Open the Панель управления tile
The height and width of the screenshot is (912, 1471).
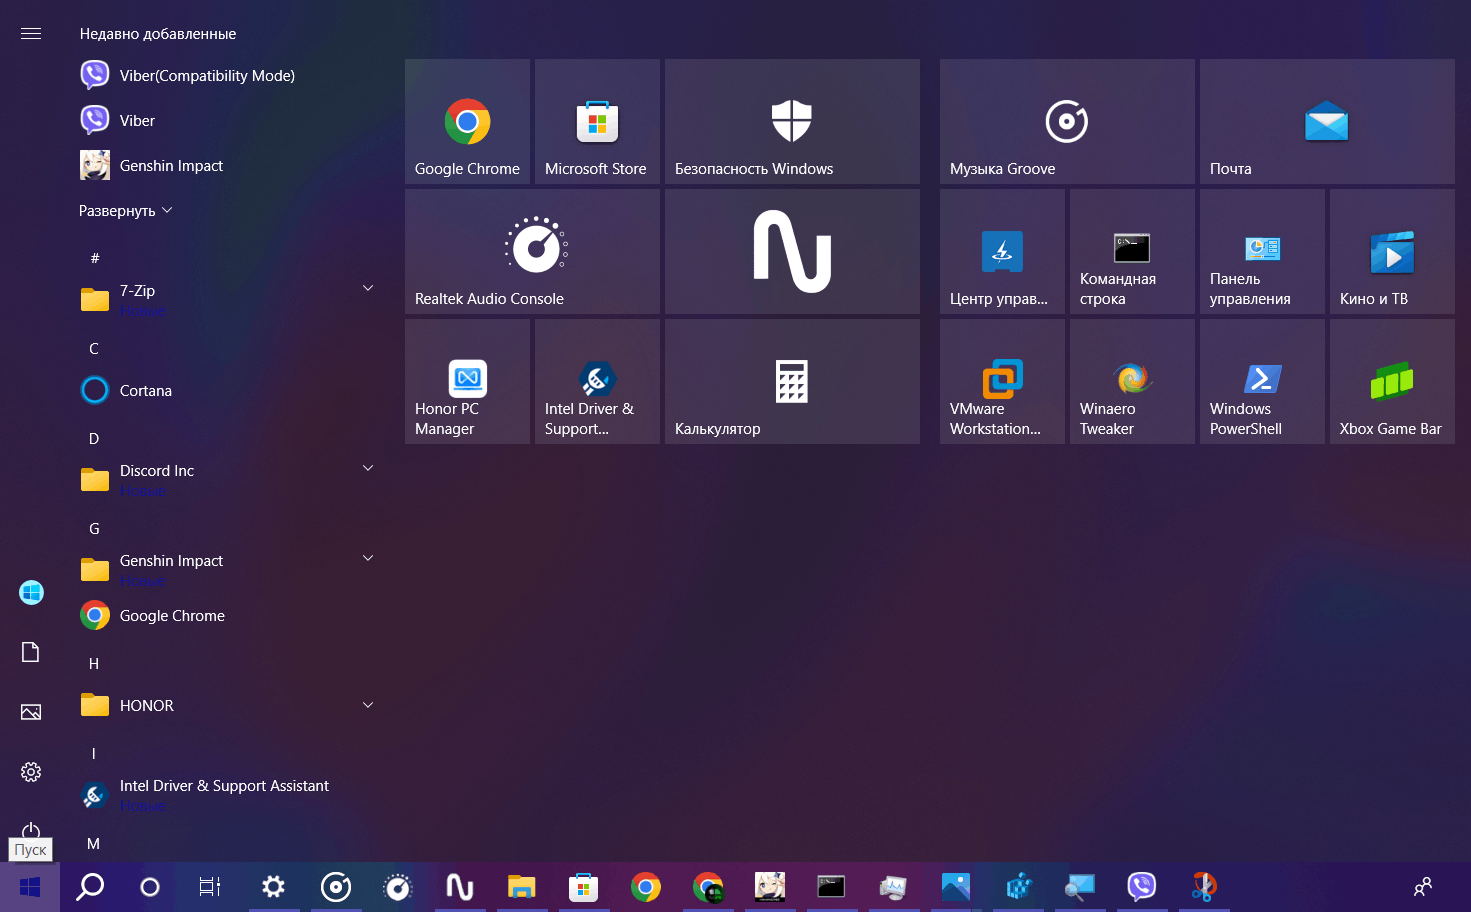click(x=1262, y=251)
